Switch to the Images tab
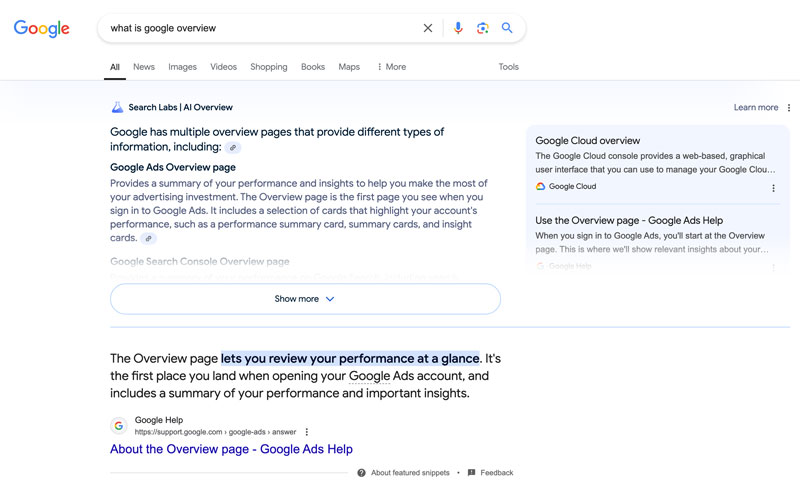The height and width of the screenshot is (485, 800). (182, 67)
